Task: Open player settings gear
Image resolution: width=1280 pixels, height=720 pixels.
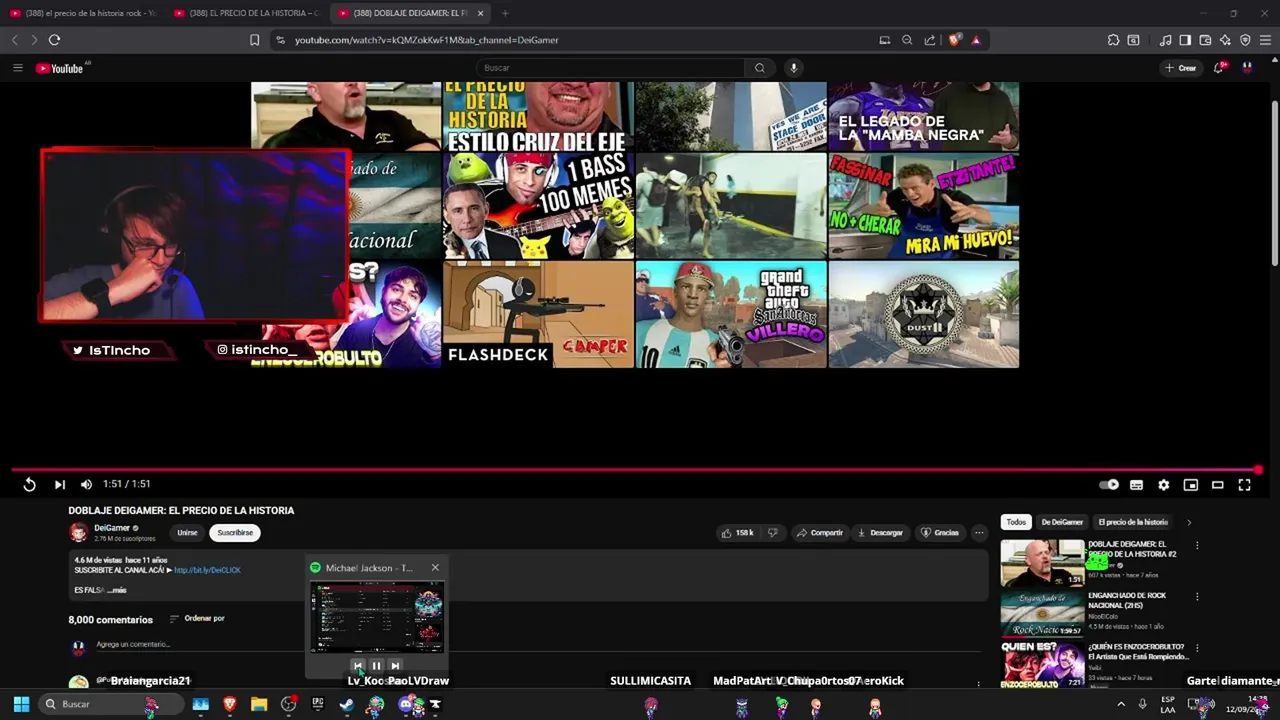Action: tap(1163, 485)
